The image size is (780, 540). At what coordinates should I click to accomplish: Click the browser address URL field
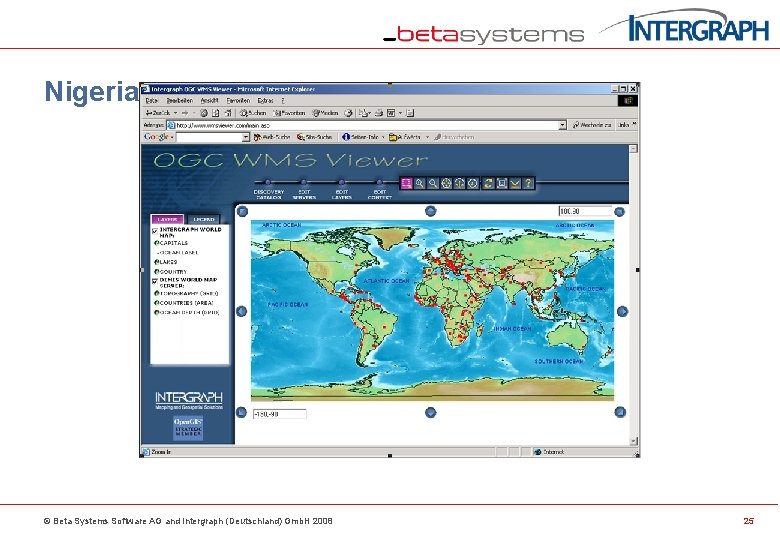tap(366, 125)
